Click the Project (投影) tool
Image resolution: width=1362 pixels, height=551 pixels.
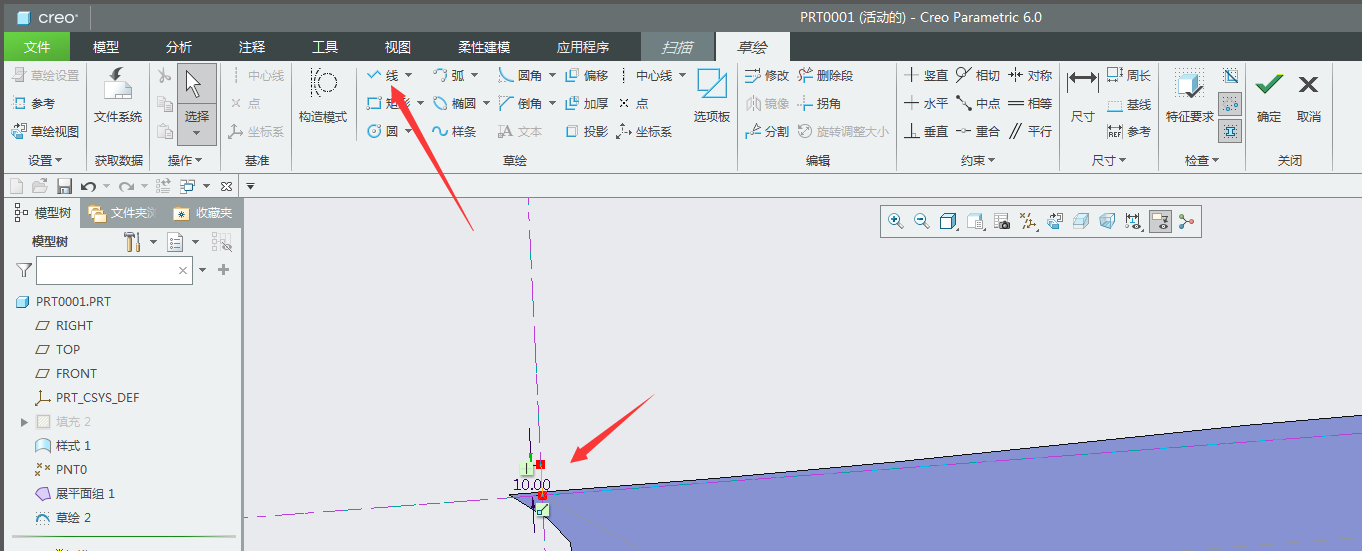(x=586, y=131)
